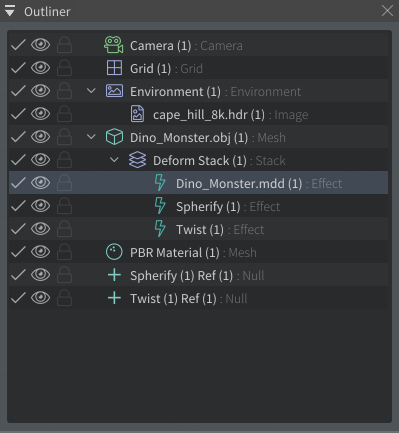Click the green Camera (1) icon

point(114,45)
